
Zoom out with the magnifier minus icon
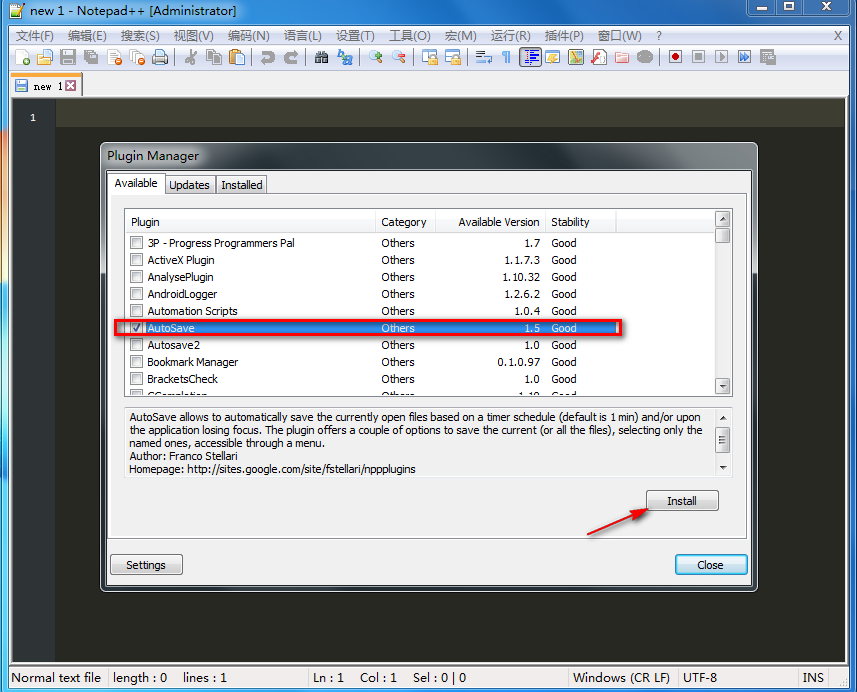[x=398, y=57]
